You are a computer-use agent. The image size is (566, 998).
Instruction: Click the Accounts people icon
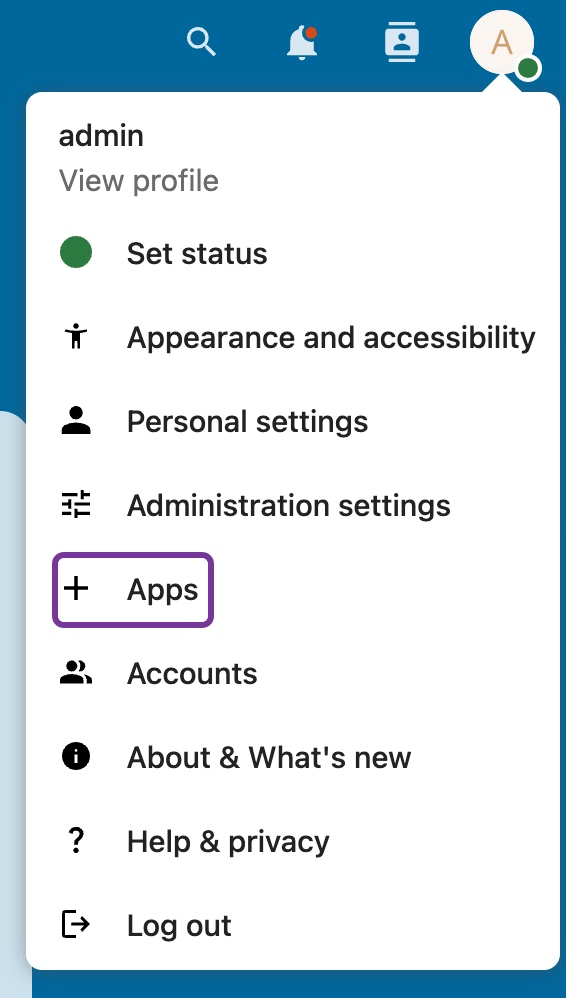(76, 673)
